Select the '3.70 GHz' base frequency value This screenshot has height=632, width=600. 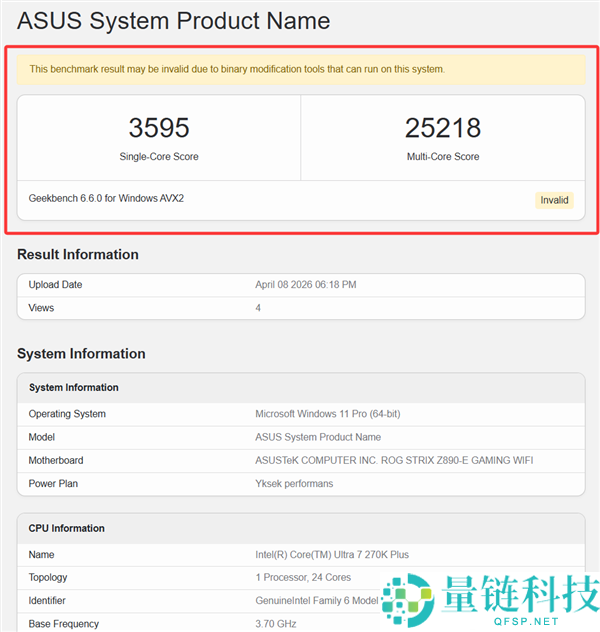coord(276,624)
